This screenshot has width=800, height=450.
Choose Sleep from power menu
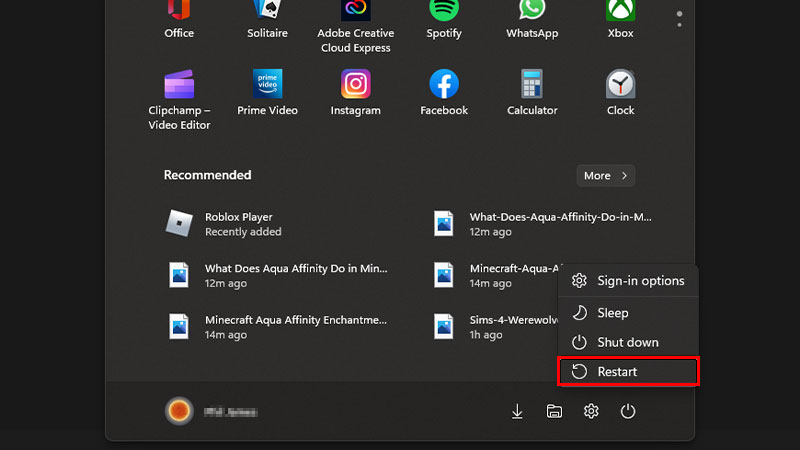tap(628, 313)
